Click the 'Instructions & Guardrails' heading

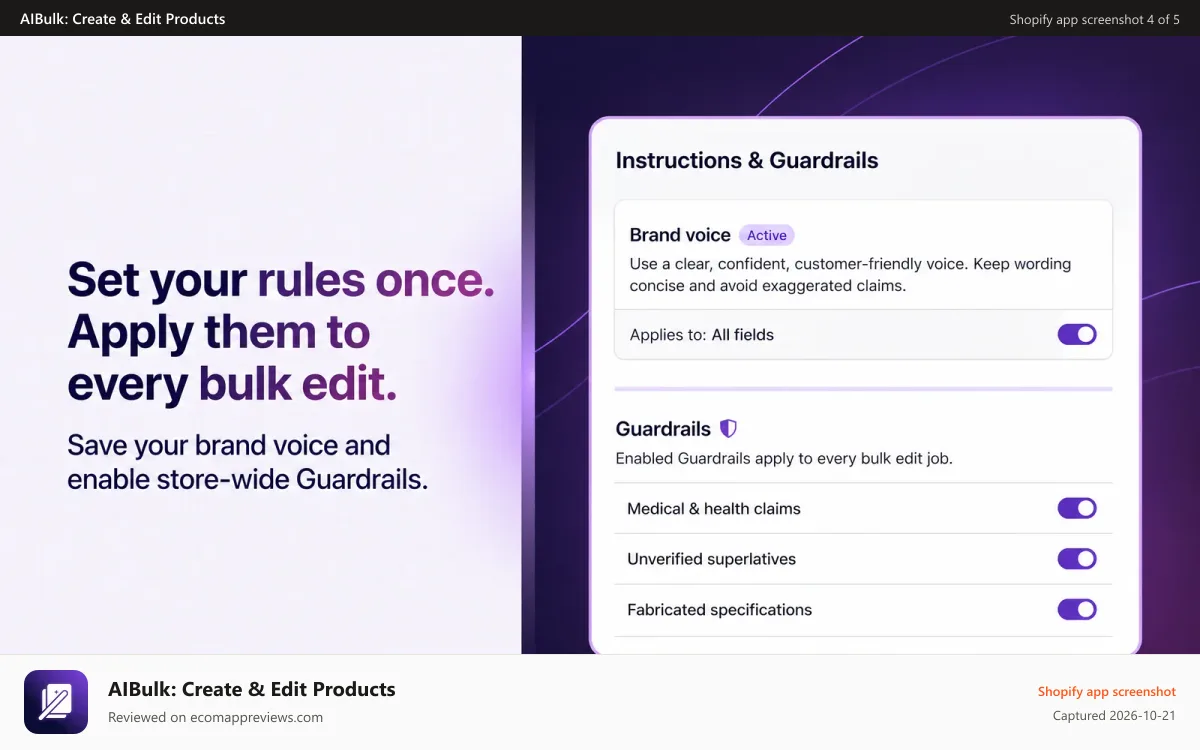point(747,160)
